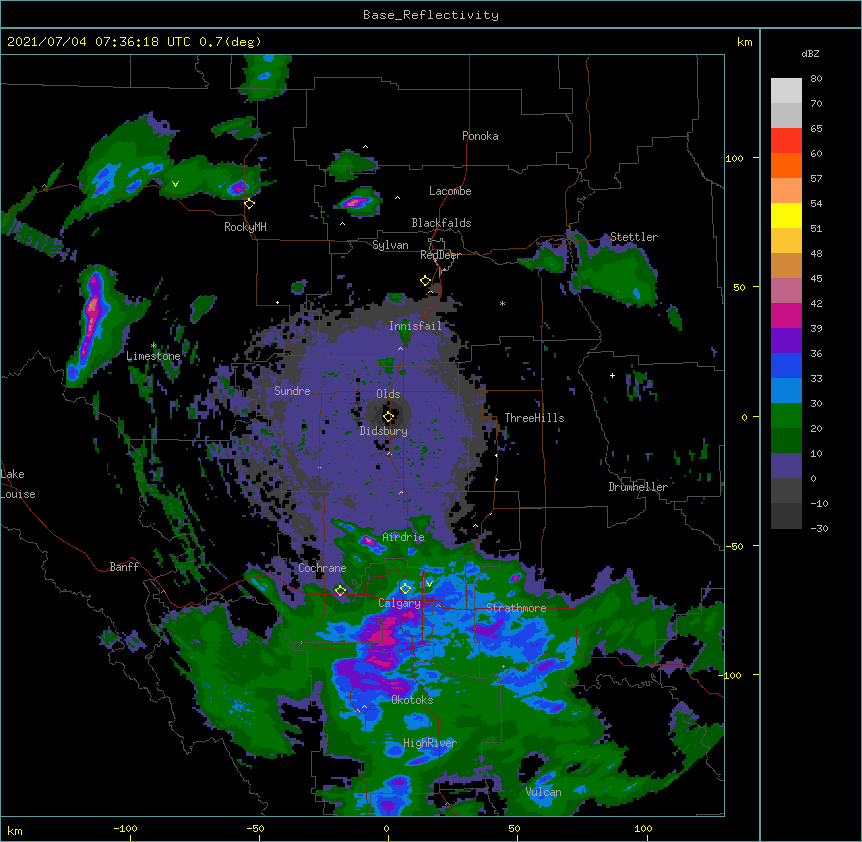Click the Lake Louise label
Viewport: 862px width, 842px height.
click(18, 484)
